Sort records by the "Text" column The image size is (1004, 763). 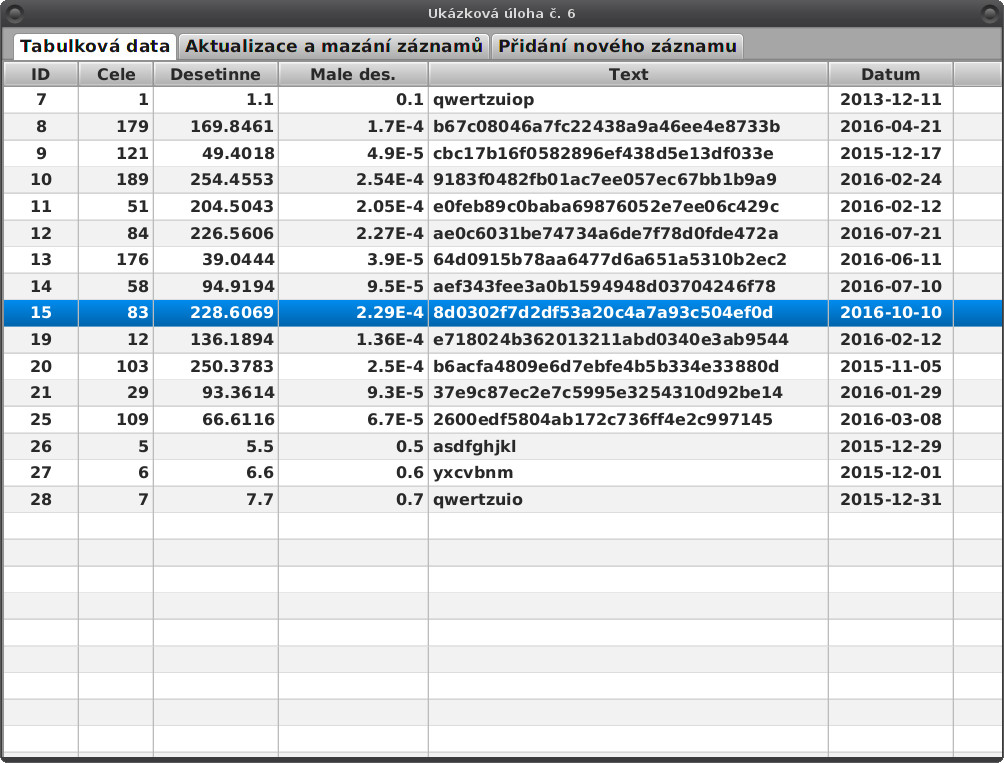click(x=628, y=73)
